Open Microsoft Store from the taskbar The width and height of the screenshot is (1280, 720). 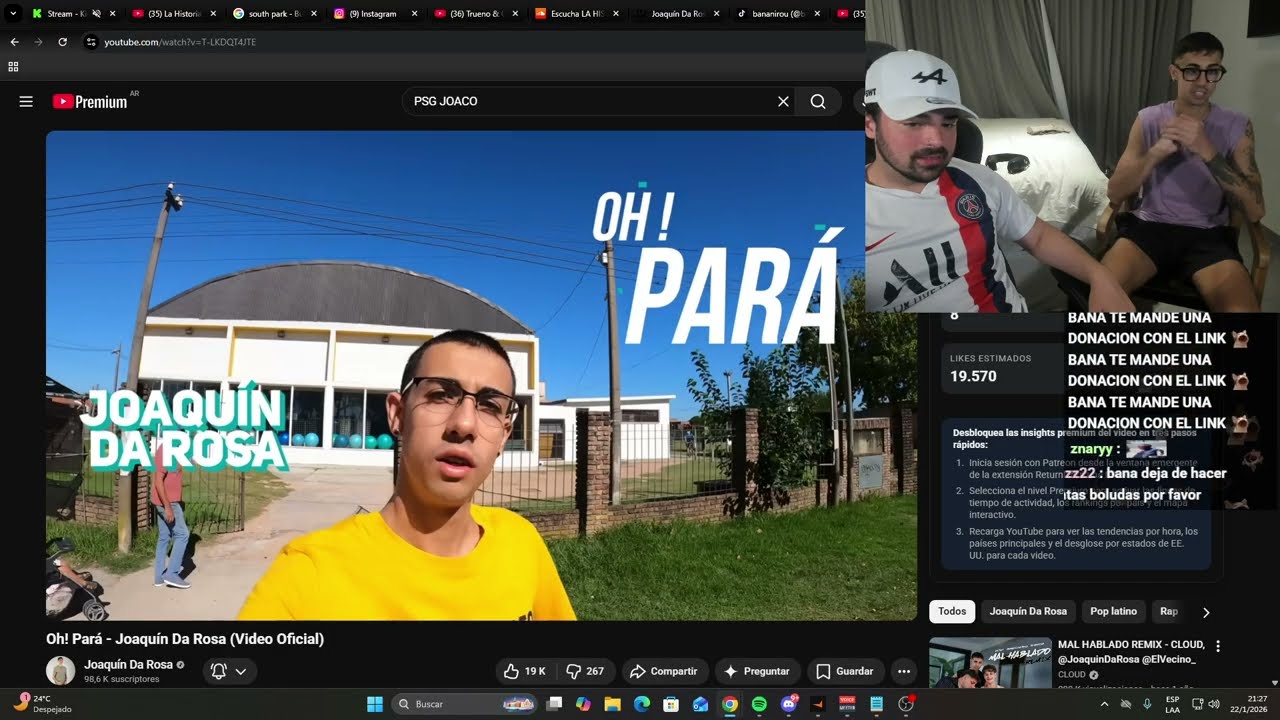tap(671, 704)
